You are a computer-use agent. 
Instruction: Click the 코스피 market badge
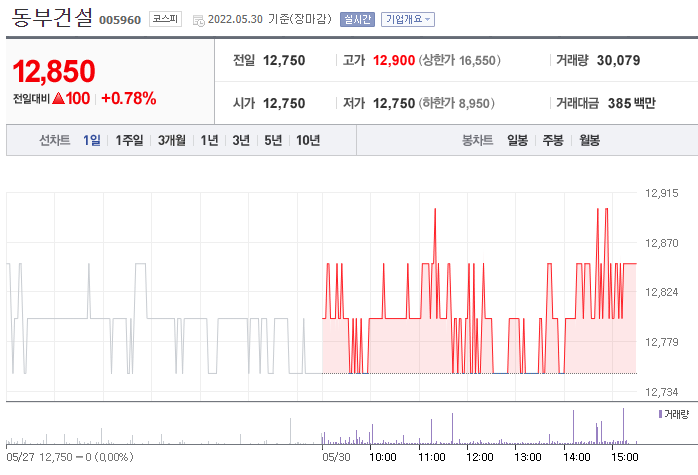click(x=165, y=19)
